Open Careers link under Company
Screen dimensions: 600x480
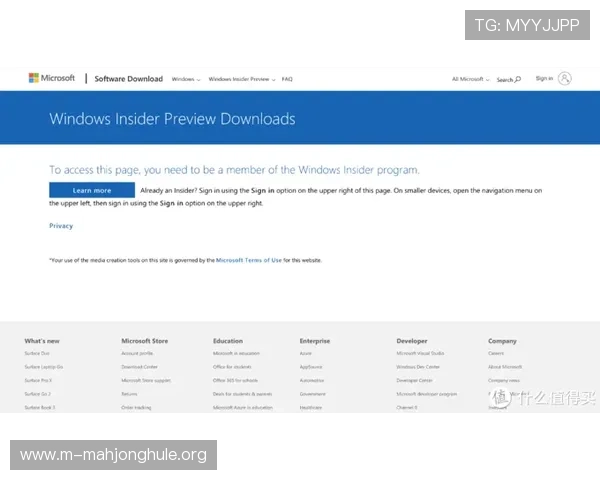[x=496, y=353]
